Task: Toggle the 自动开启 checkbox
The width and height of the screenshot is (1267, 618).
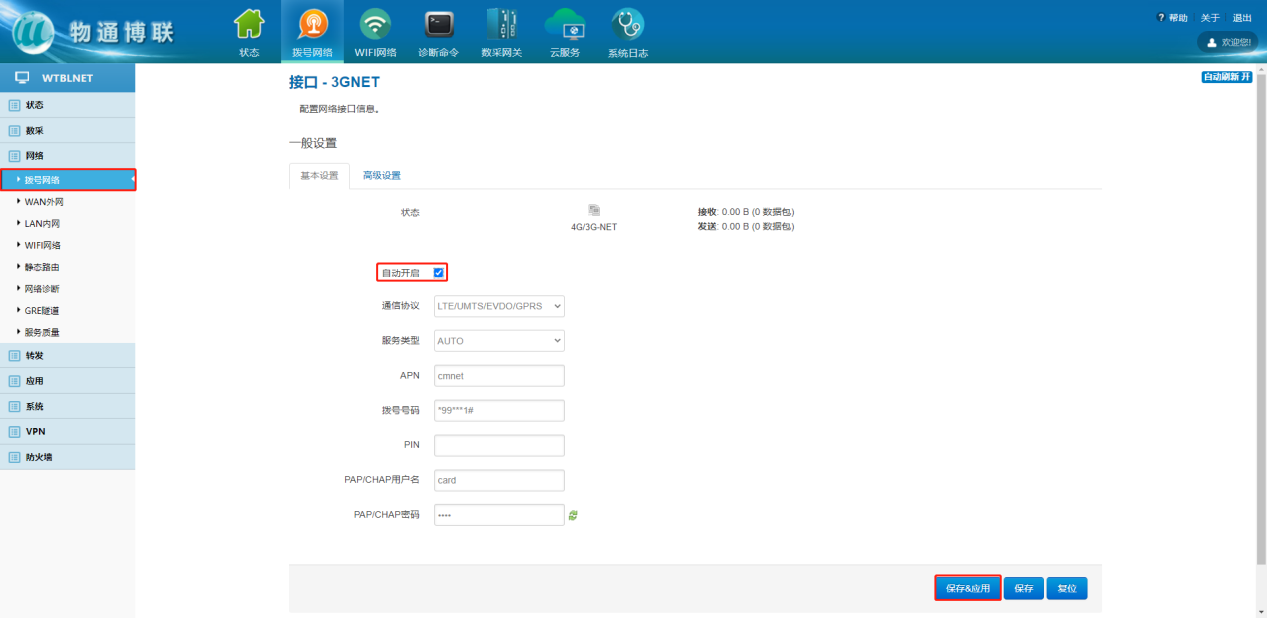Action: point(438,273)
